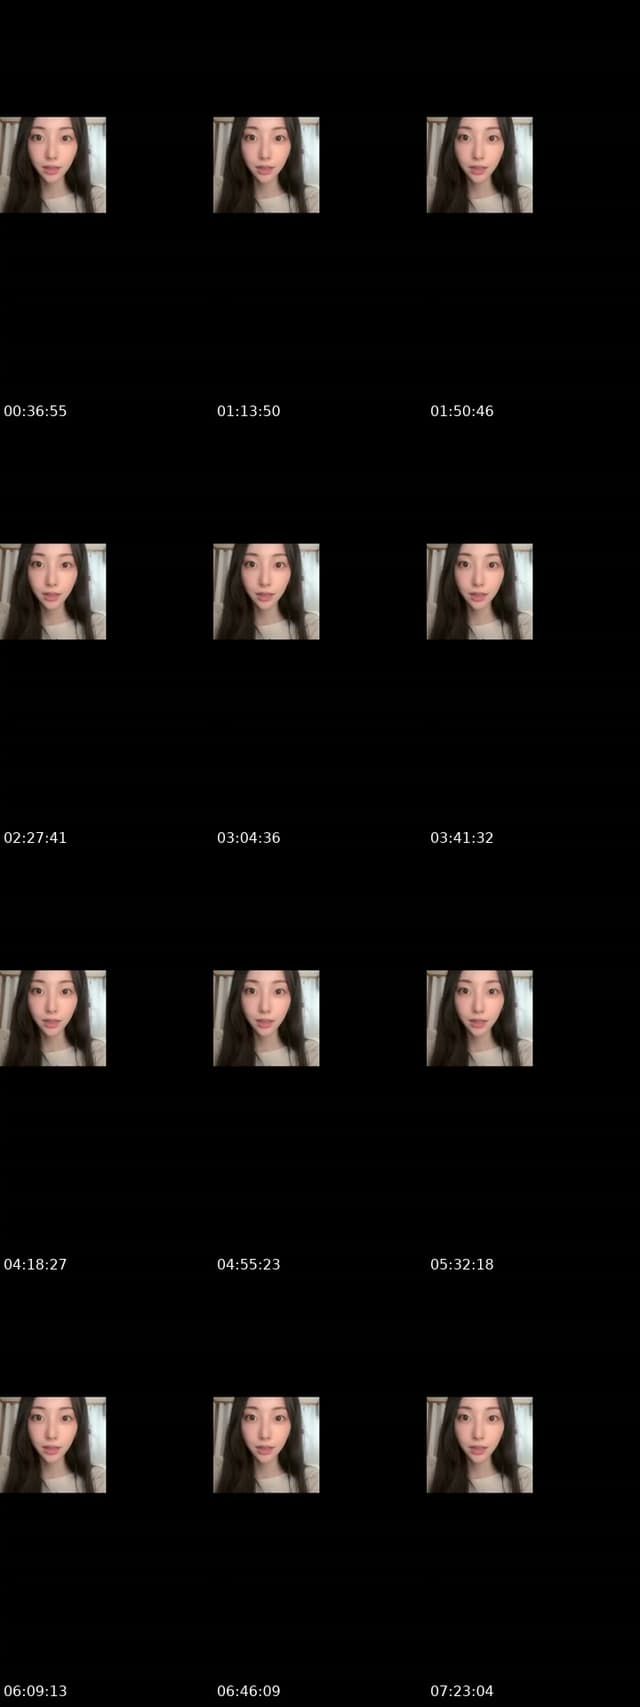Click the 07:23:04 timestamp label
640x1707 pixels.
[462, 1691]
